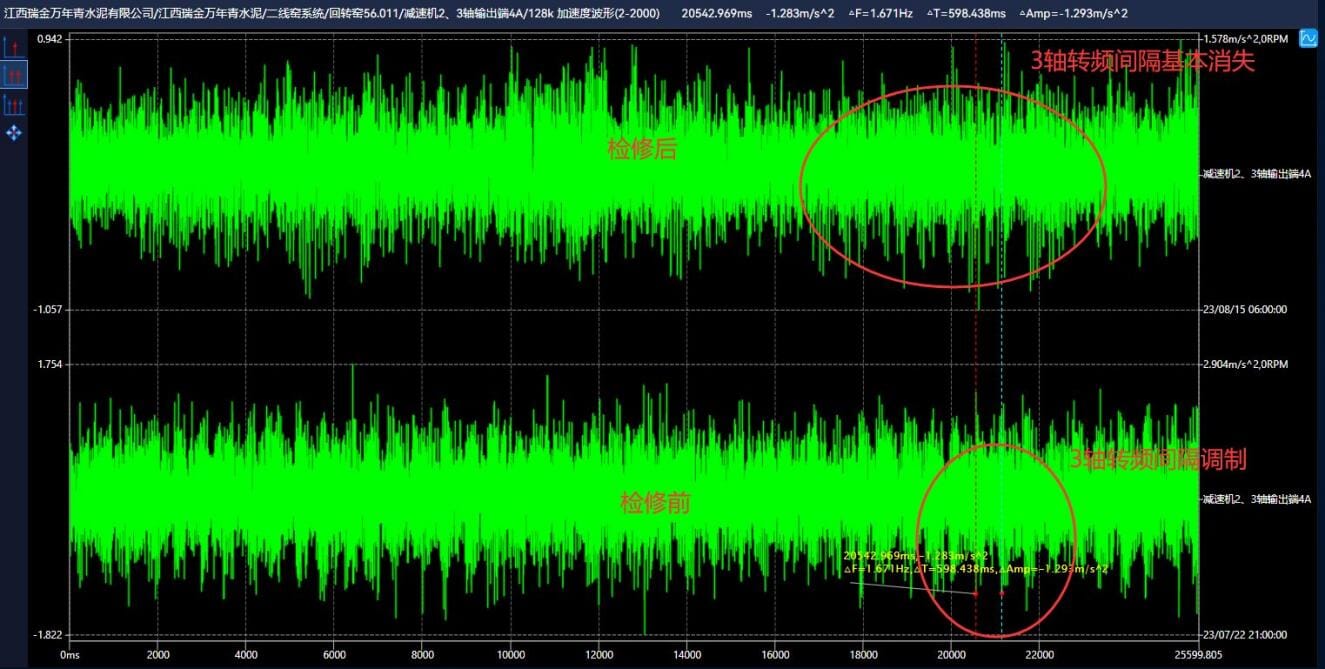Click the 23/08/15 06:00:00 timestamp label
Viewport: 1325px width, 669px height.
pos(1244,310)
